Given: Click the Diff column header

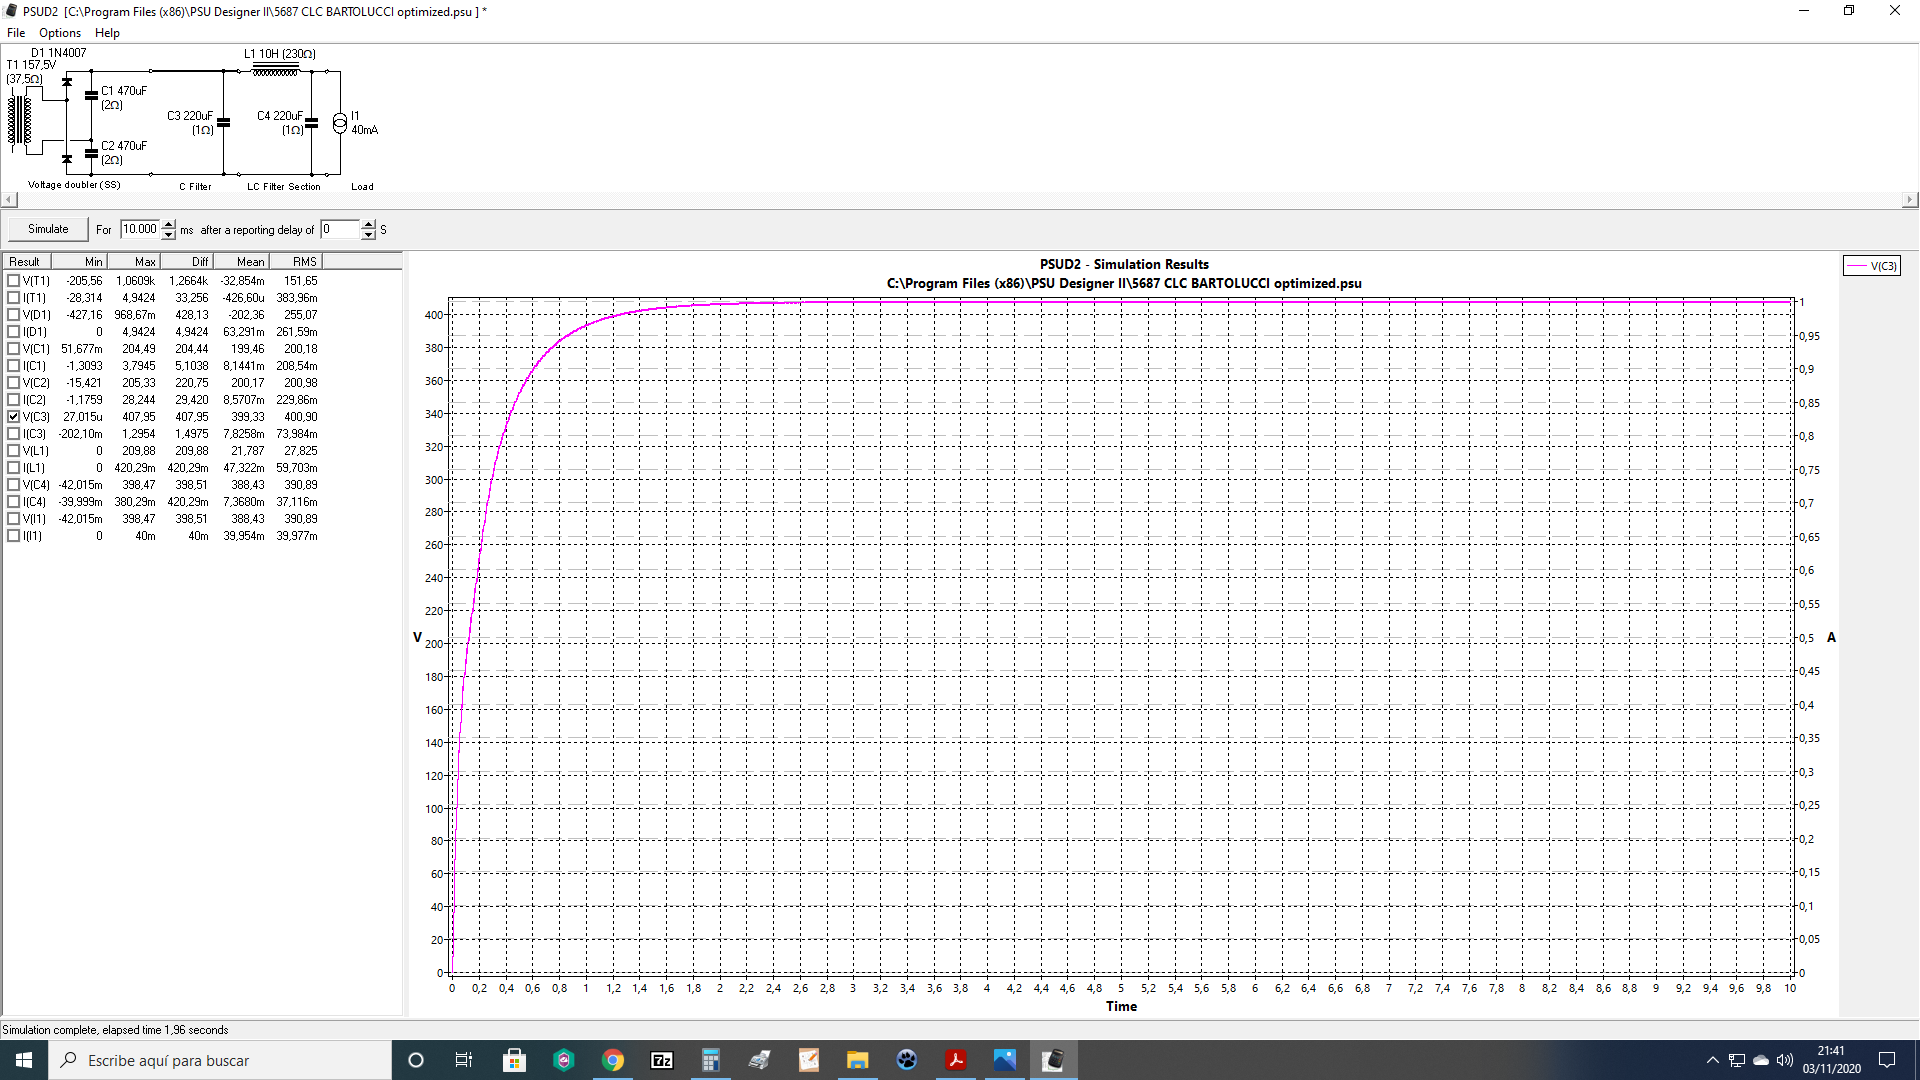Looking at the screenshot, I should coord(186,262).
